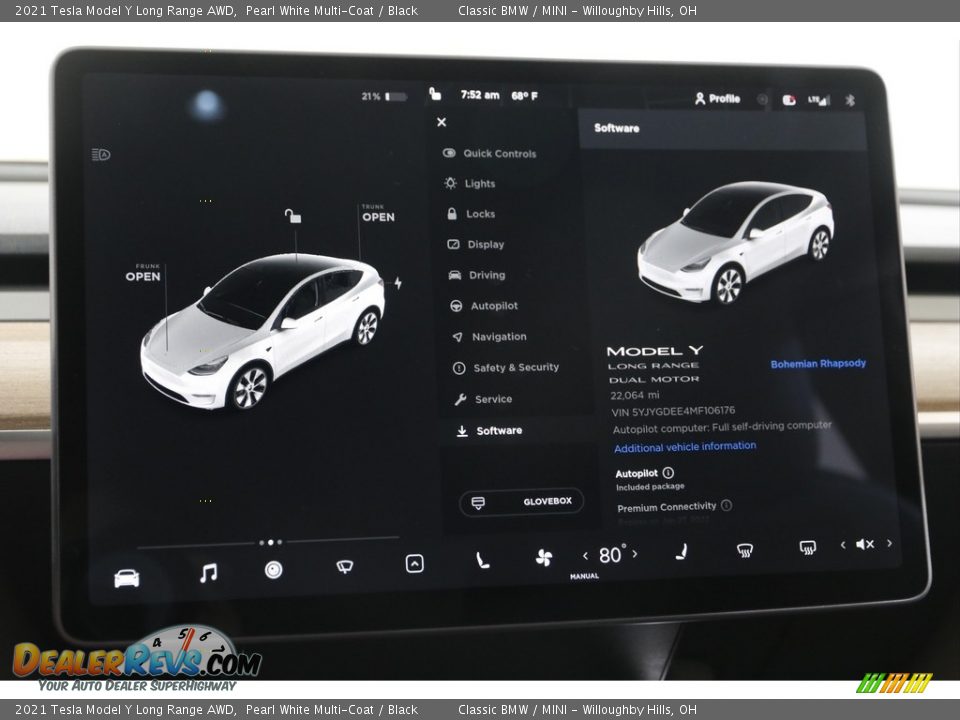This screenshot has width=960, height=720.
Task: Open the car controls icon in bottom bar
Action: [x=127, y=577]
